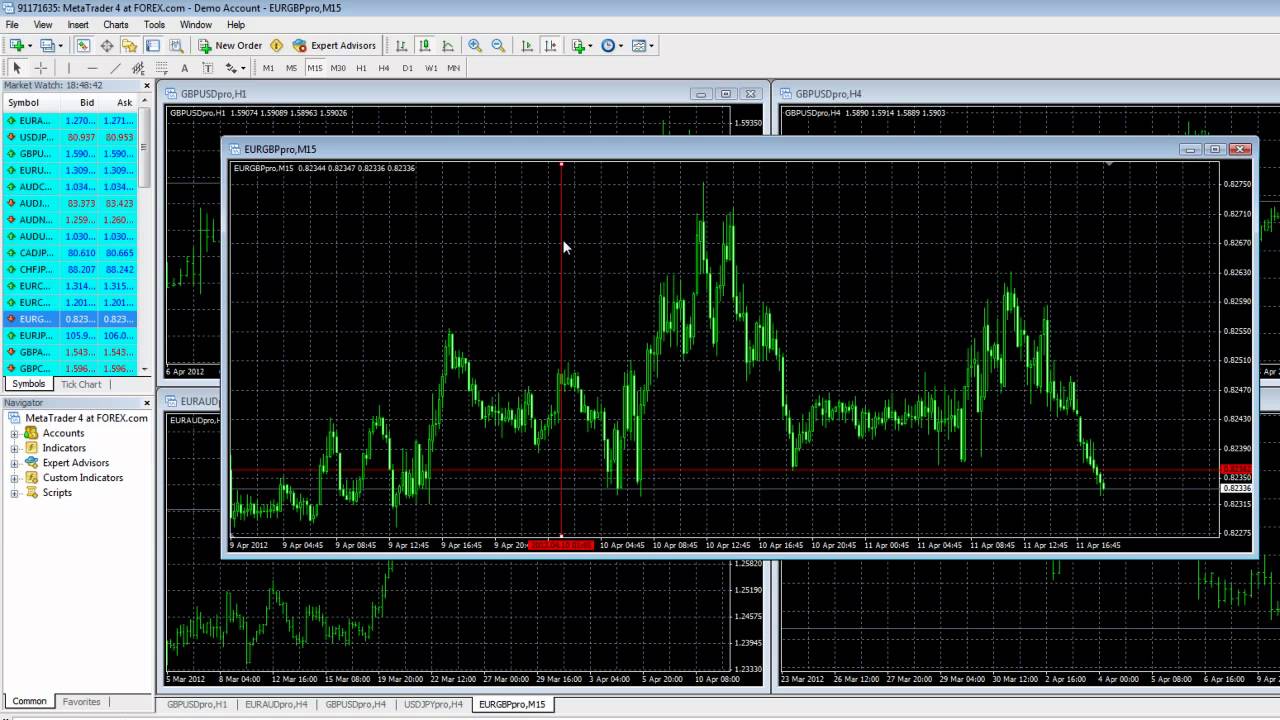1280x720 pixels.
Task: Switch chart to Bar Chart mode
Action: click(401, 45)
